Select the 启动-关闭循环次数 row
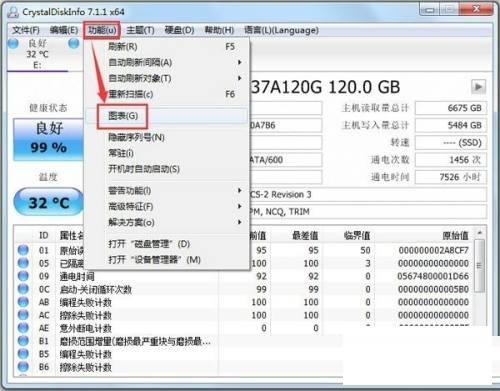This screenshot has width=500, height=391. (x=244, y=289)
